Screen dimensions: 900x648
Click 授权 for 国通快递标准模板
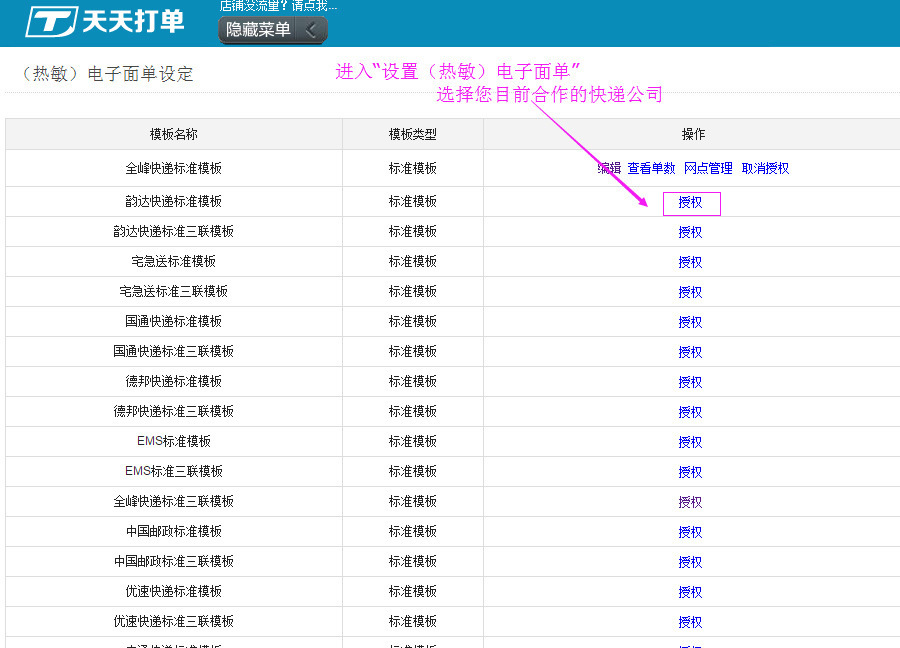click(690, 321)
